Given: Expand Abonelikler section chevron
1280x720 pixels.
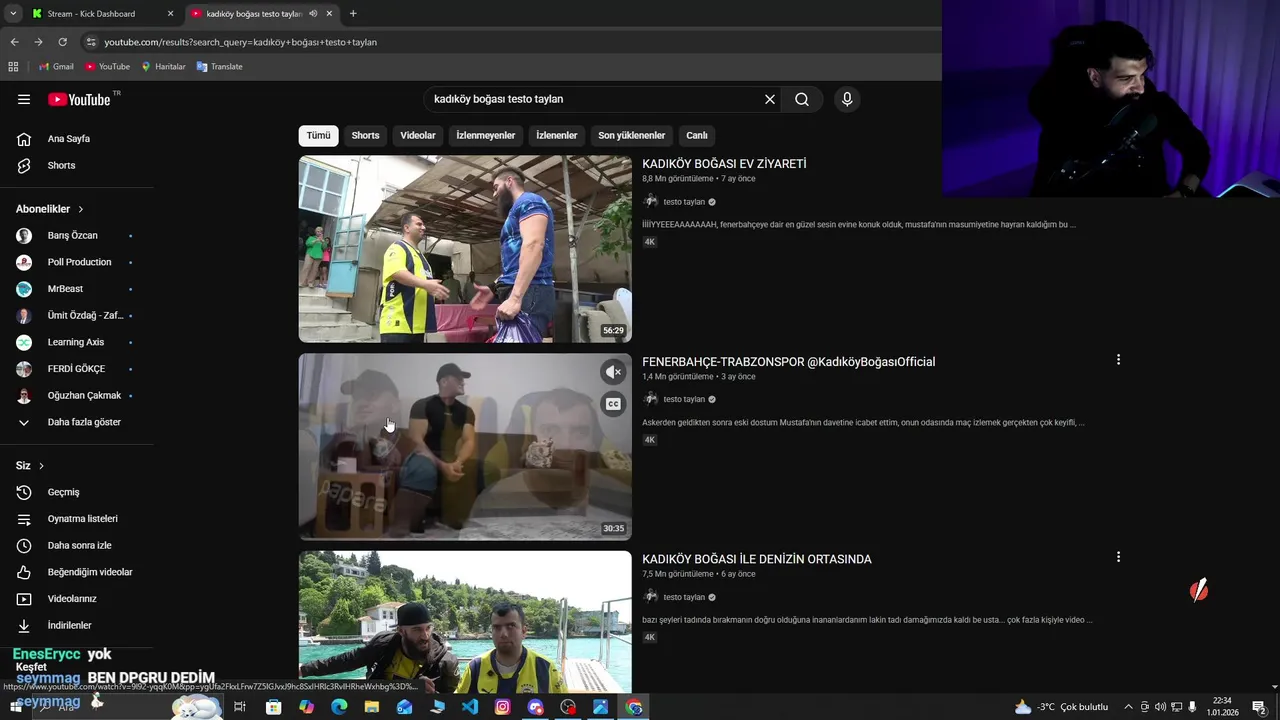Looking at the screenshot, I should coord(81,209).
